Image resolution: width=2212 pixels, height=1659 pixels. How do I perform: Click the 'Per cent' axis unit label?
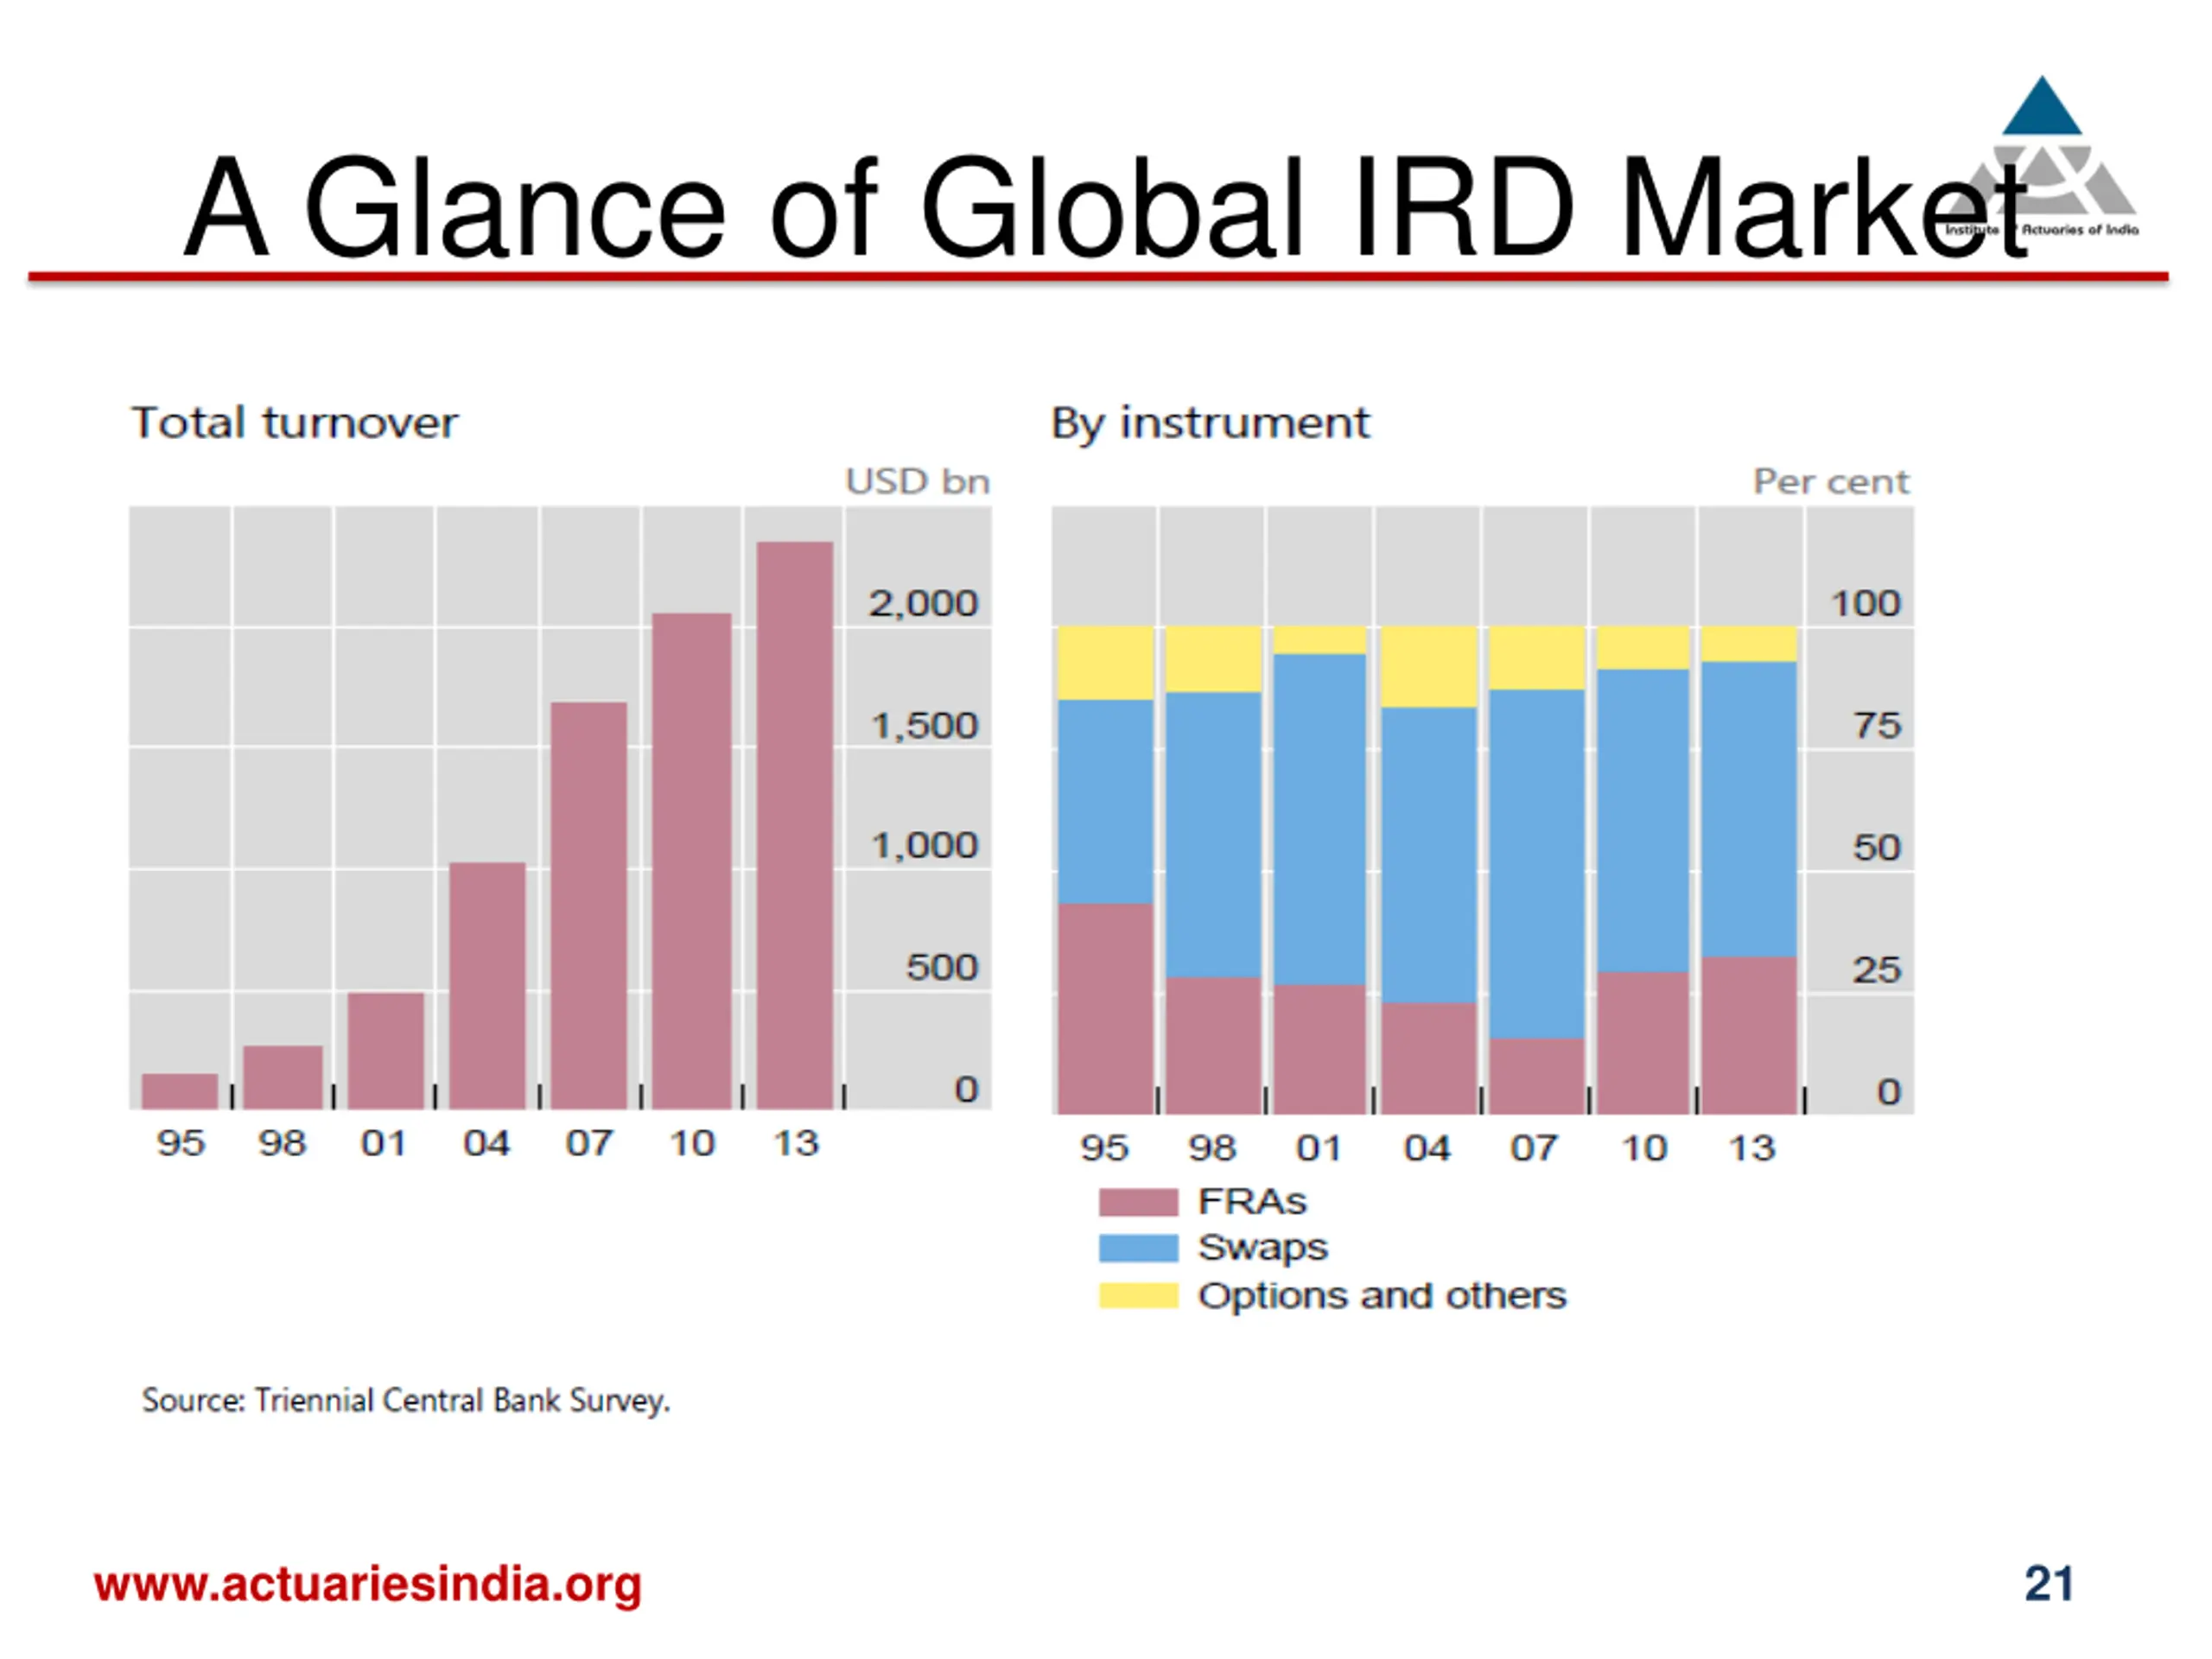(1830, 482)
